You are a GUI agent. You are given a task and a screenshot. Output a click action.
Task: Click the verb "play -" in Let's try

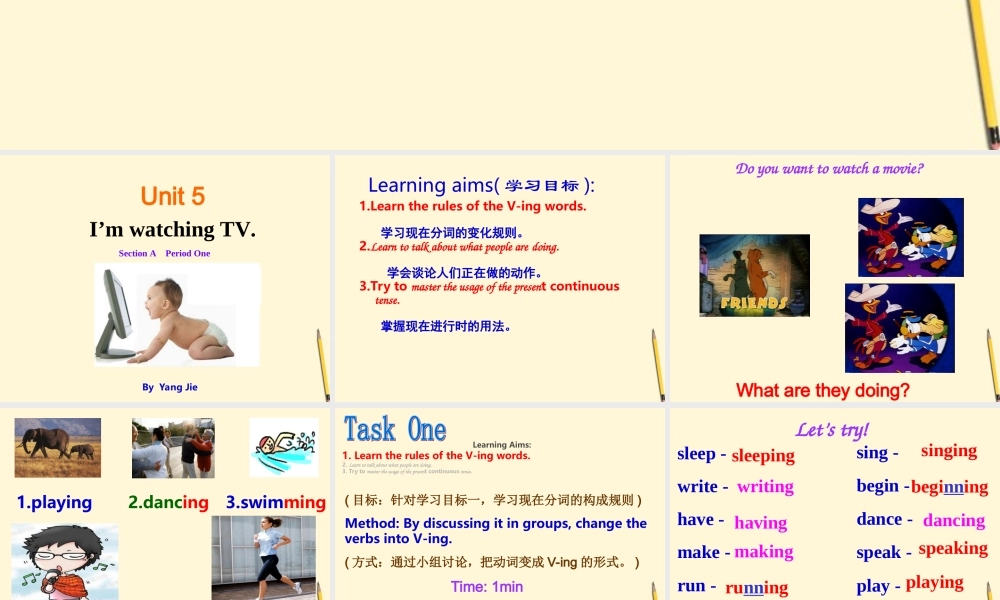point(878,586)
